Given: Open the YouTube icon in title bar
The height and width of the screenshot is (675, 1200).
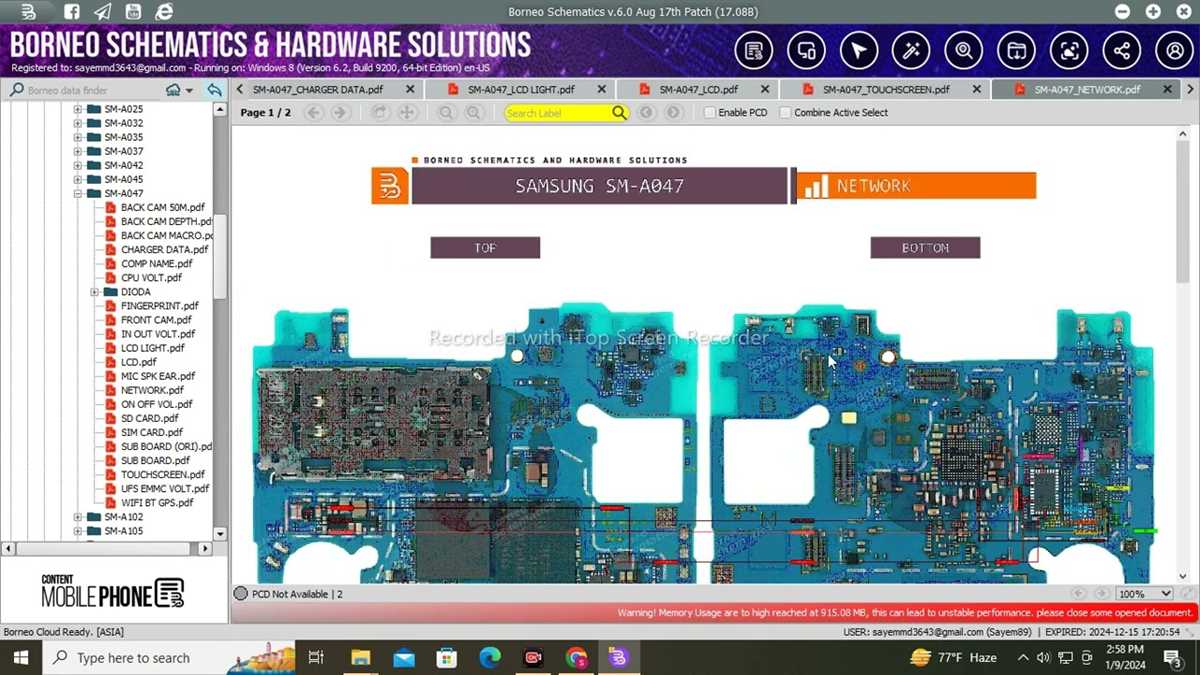Looking at the screenshot, I should tap(133, 12).
